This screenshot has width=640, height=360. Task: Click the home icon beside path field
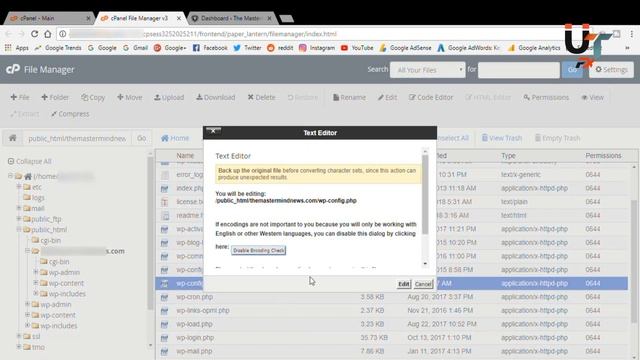(x=13, y=138)
